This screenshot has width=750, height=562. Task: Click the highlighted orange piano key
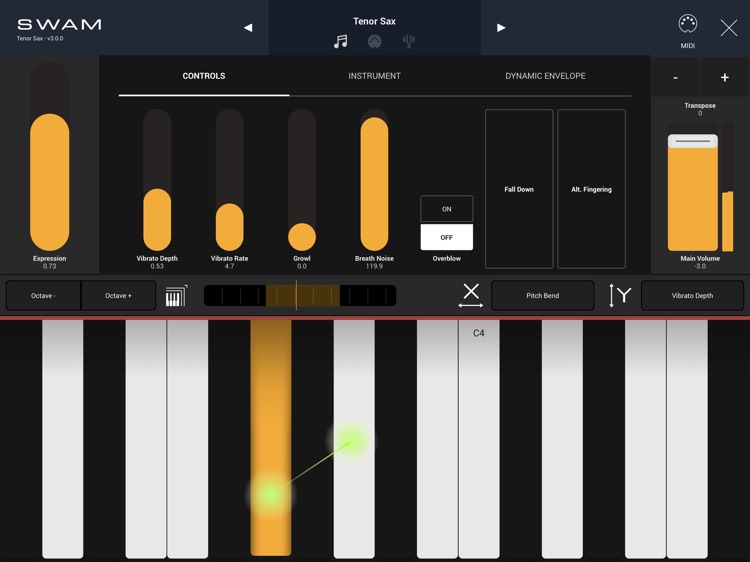click(271, 438)
